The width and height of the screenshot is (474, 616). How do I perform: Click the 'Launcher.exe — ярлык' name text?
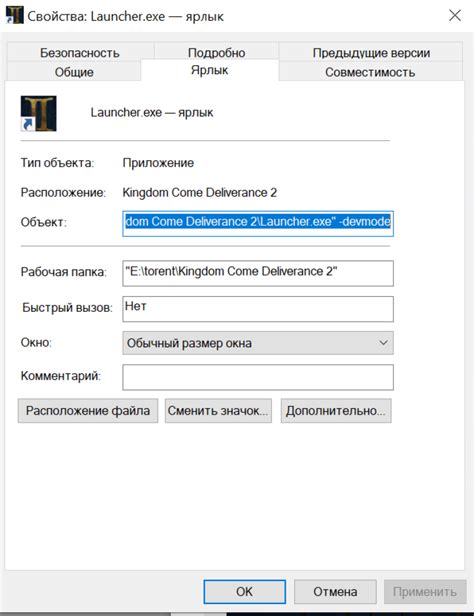(x=152, y=113)
